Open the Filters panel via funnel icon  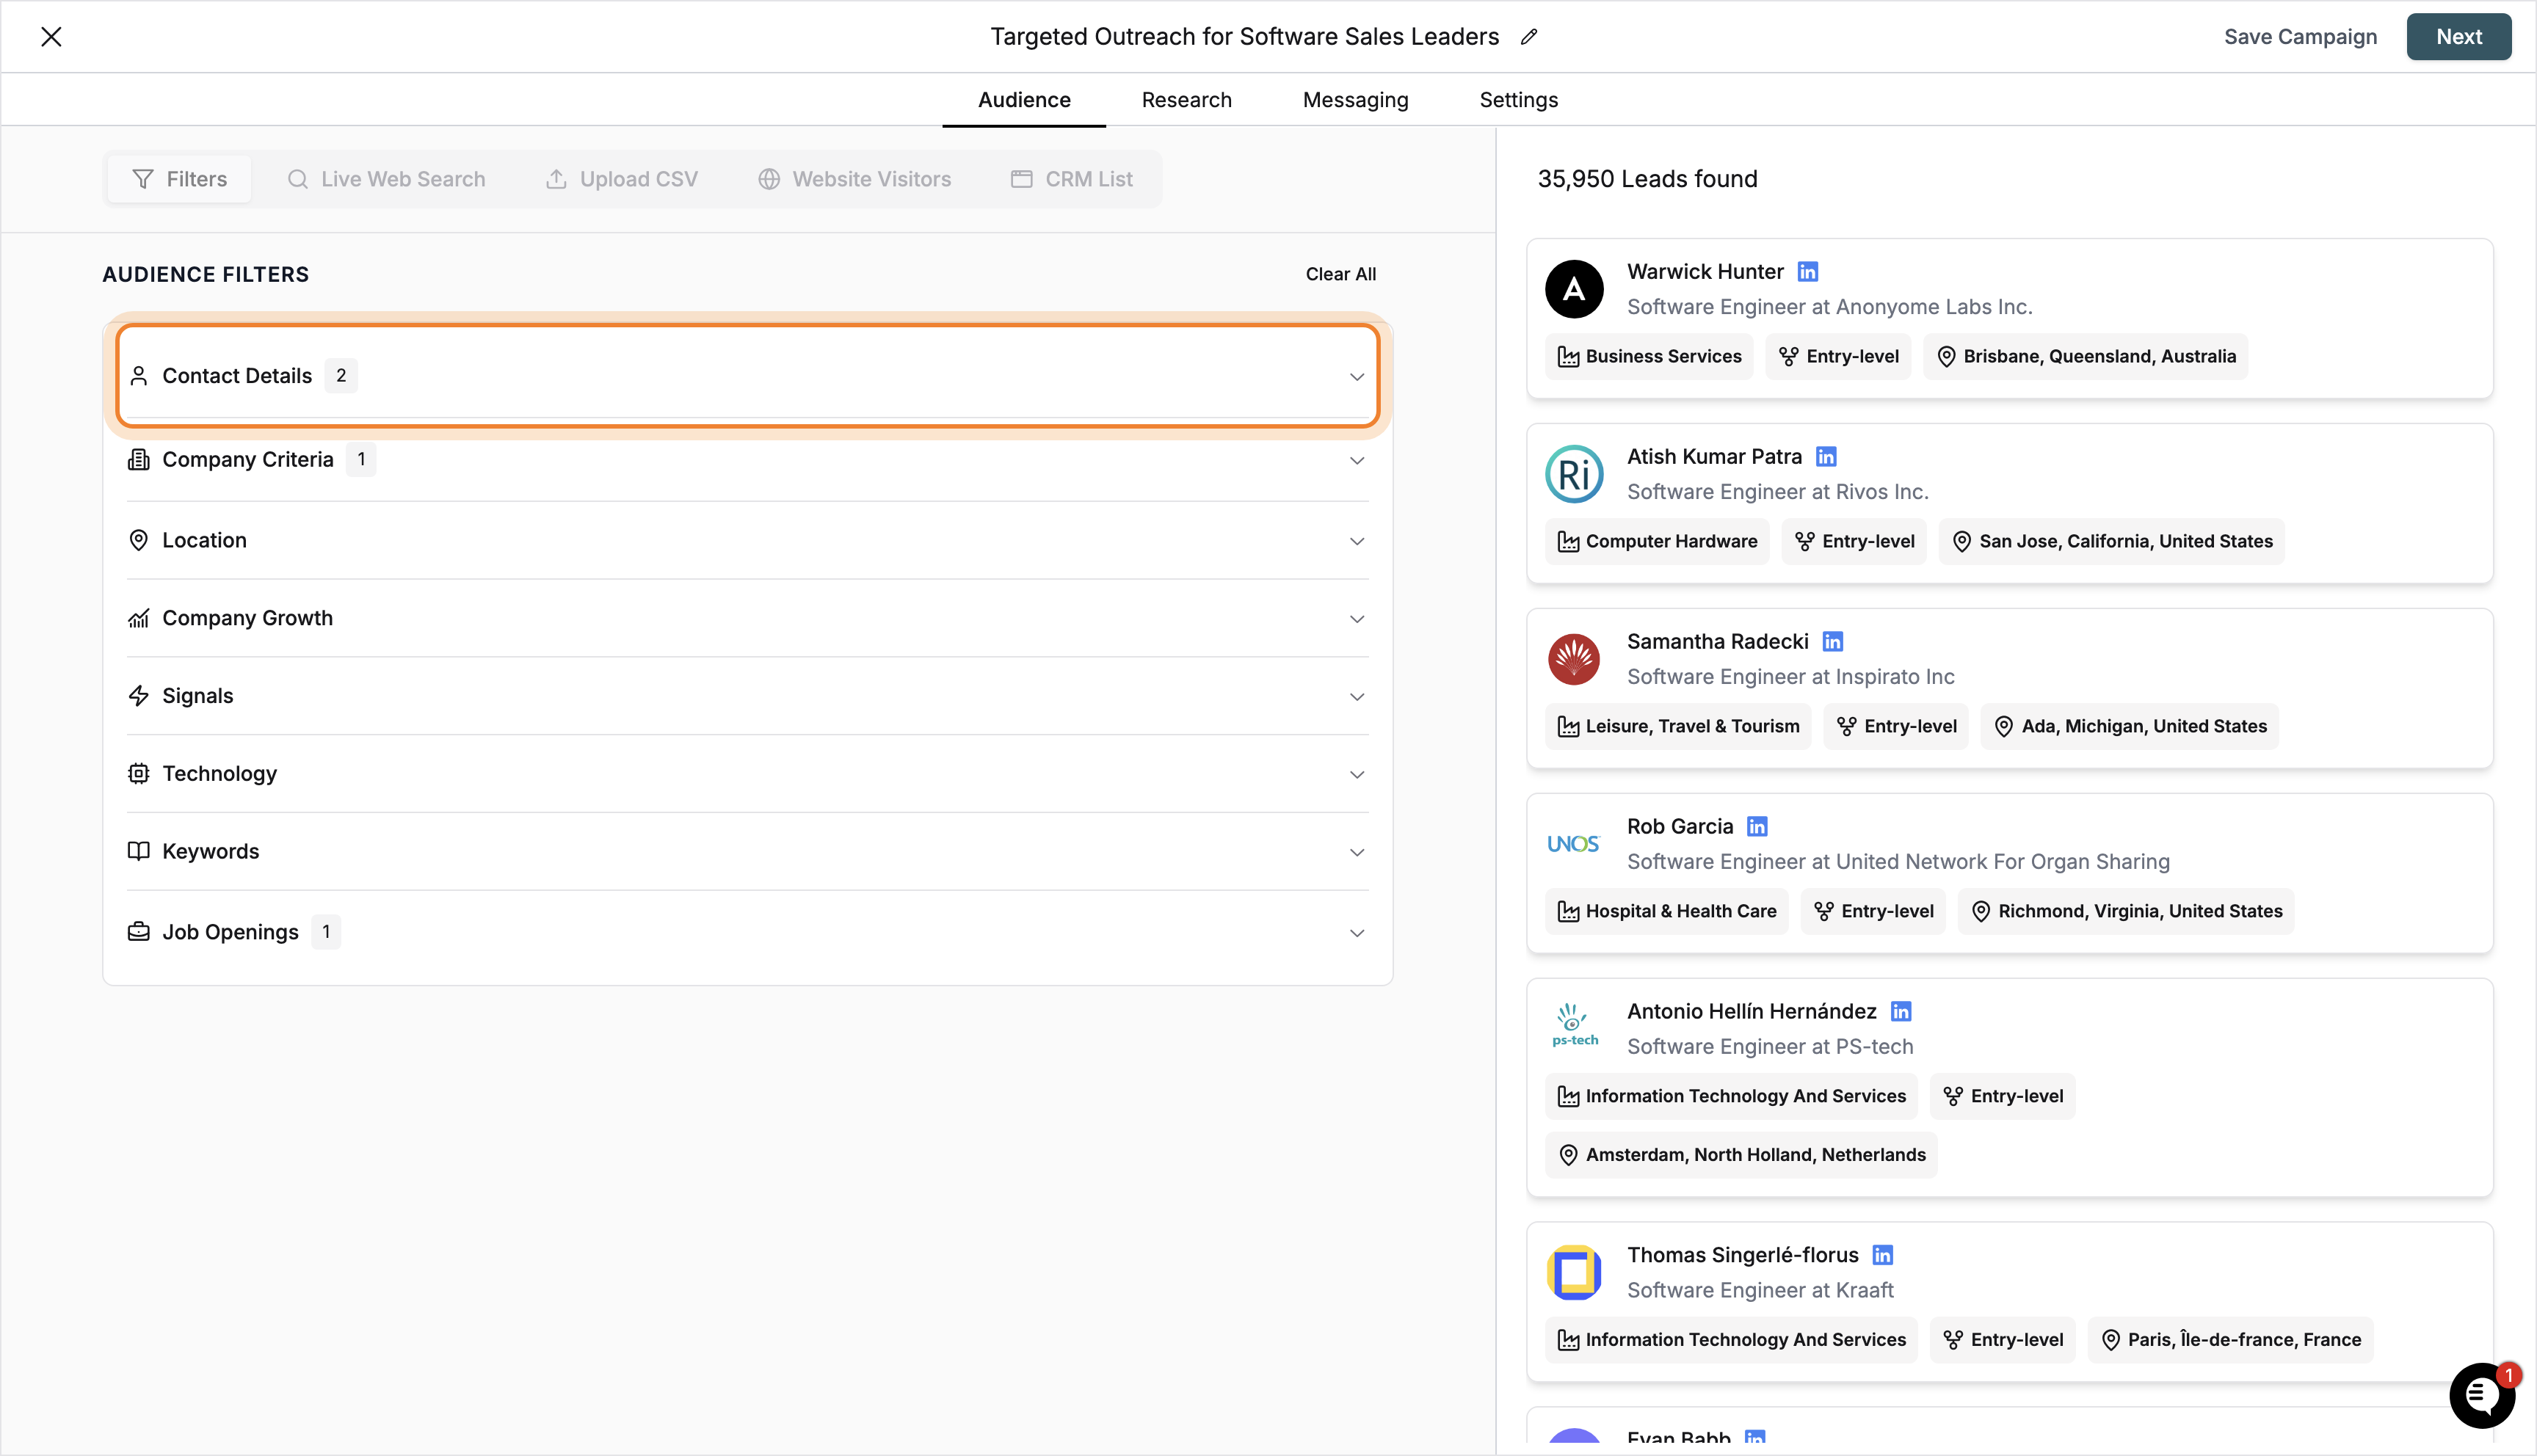tap(144, 179)
